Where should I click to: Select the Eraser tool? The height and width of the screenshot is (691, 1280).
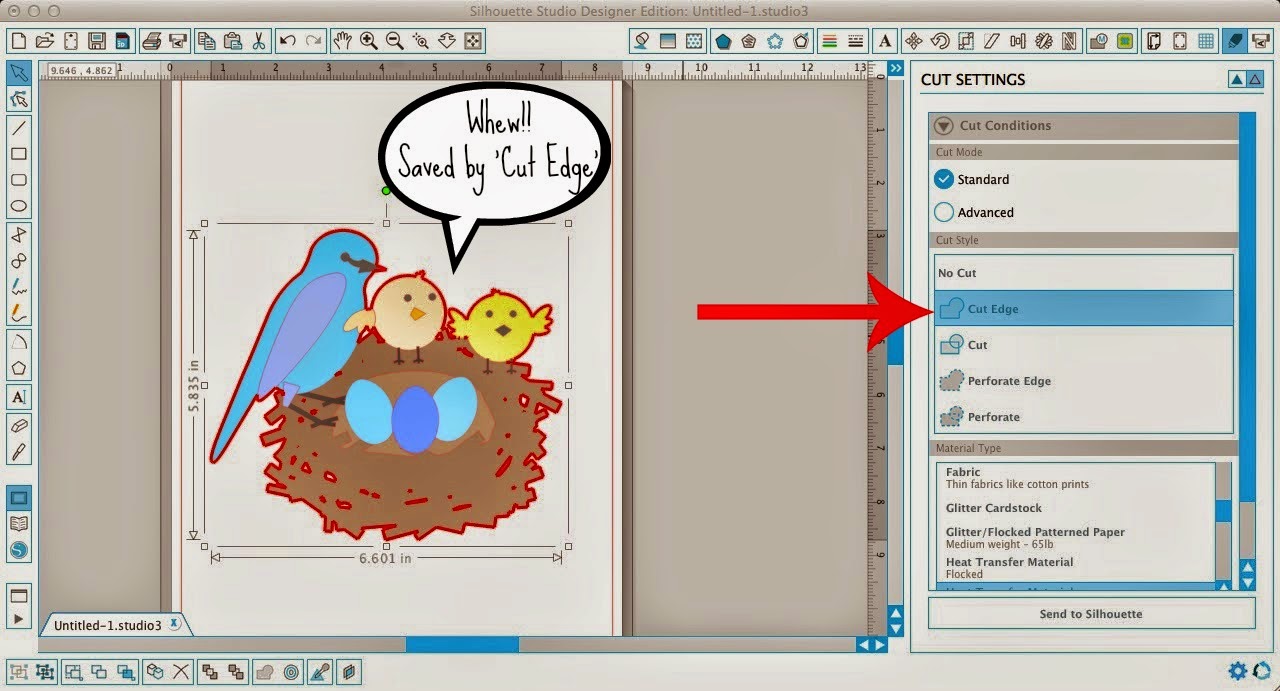(18, 425)
